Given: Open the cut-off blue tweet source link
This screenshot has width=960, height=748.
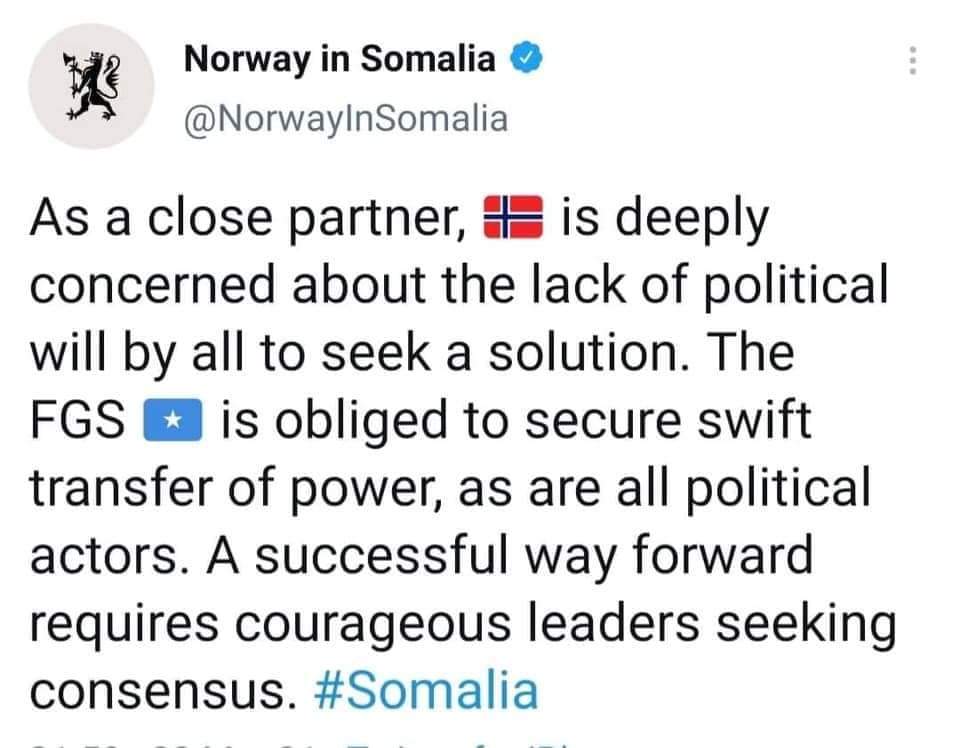Looking at the screenshot, I should 459,745.
